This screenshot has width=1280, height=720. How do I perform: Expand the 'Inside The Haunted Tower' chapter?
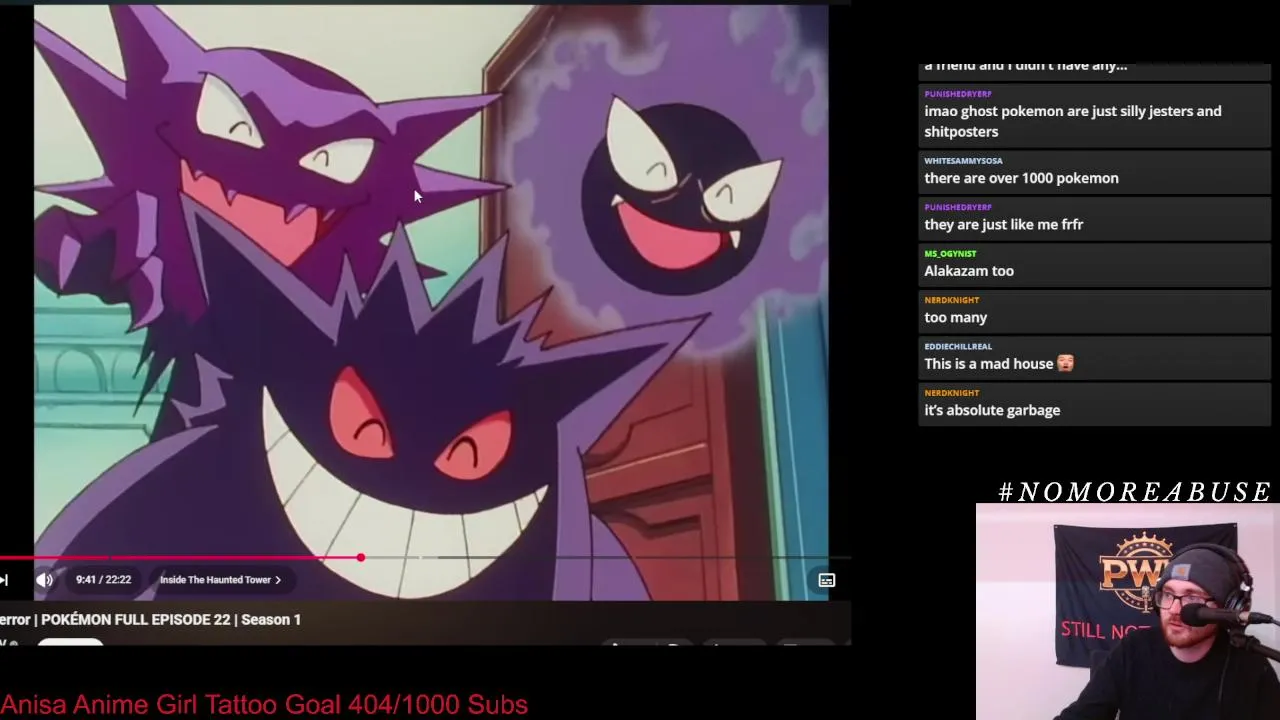coord(220,580)
